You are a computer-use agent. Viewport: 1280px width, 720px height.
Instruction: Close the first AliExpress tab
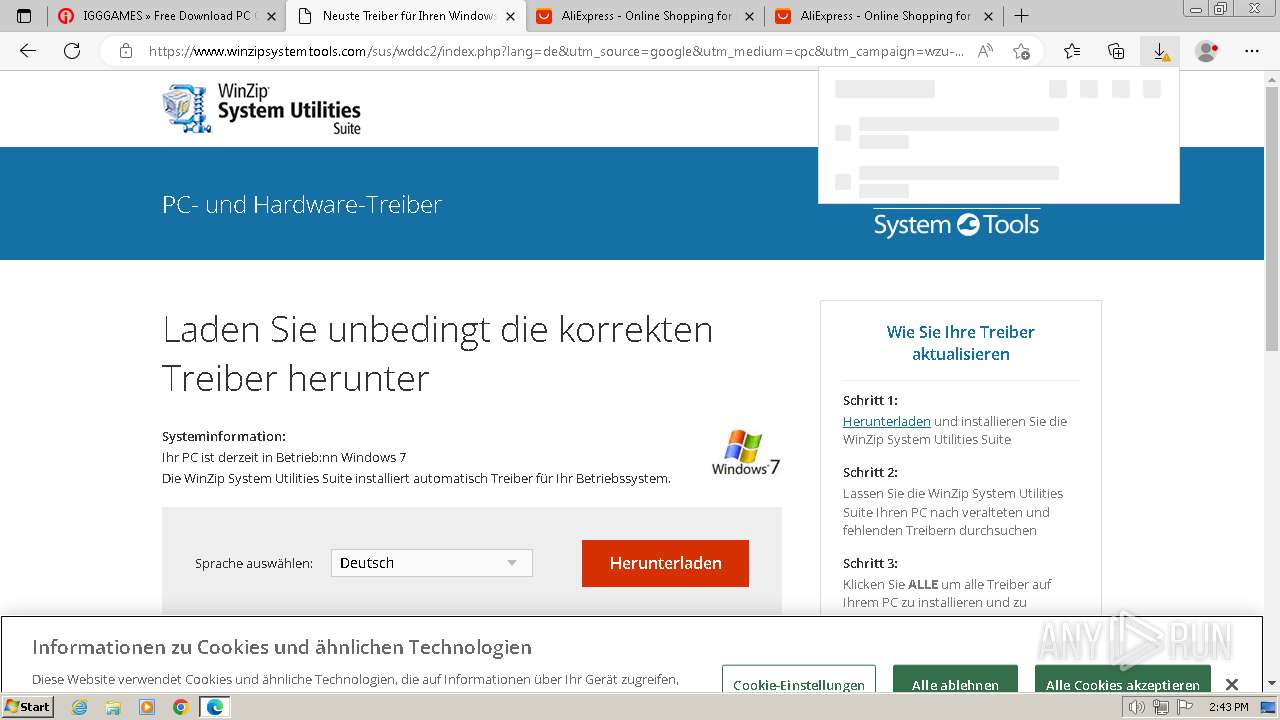pos(749,16)
